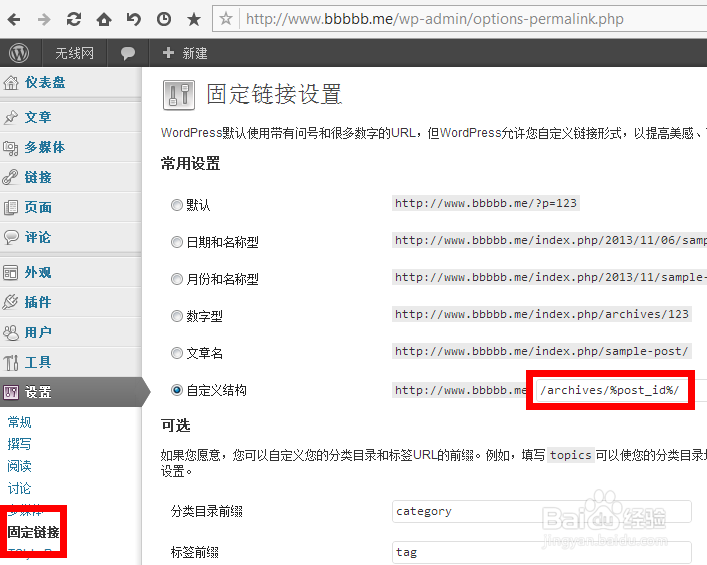Click the 链接 chain icon
707x565 pixels.
coord(11,177)
